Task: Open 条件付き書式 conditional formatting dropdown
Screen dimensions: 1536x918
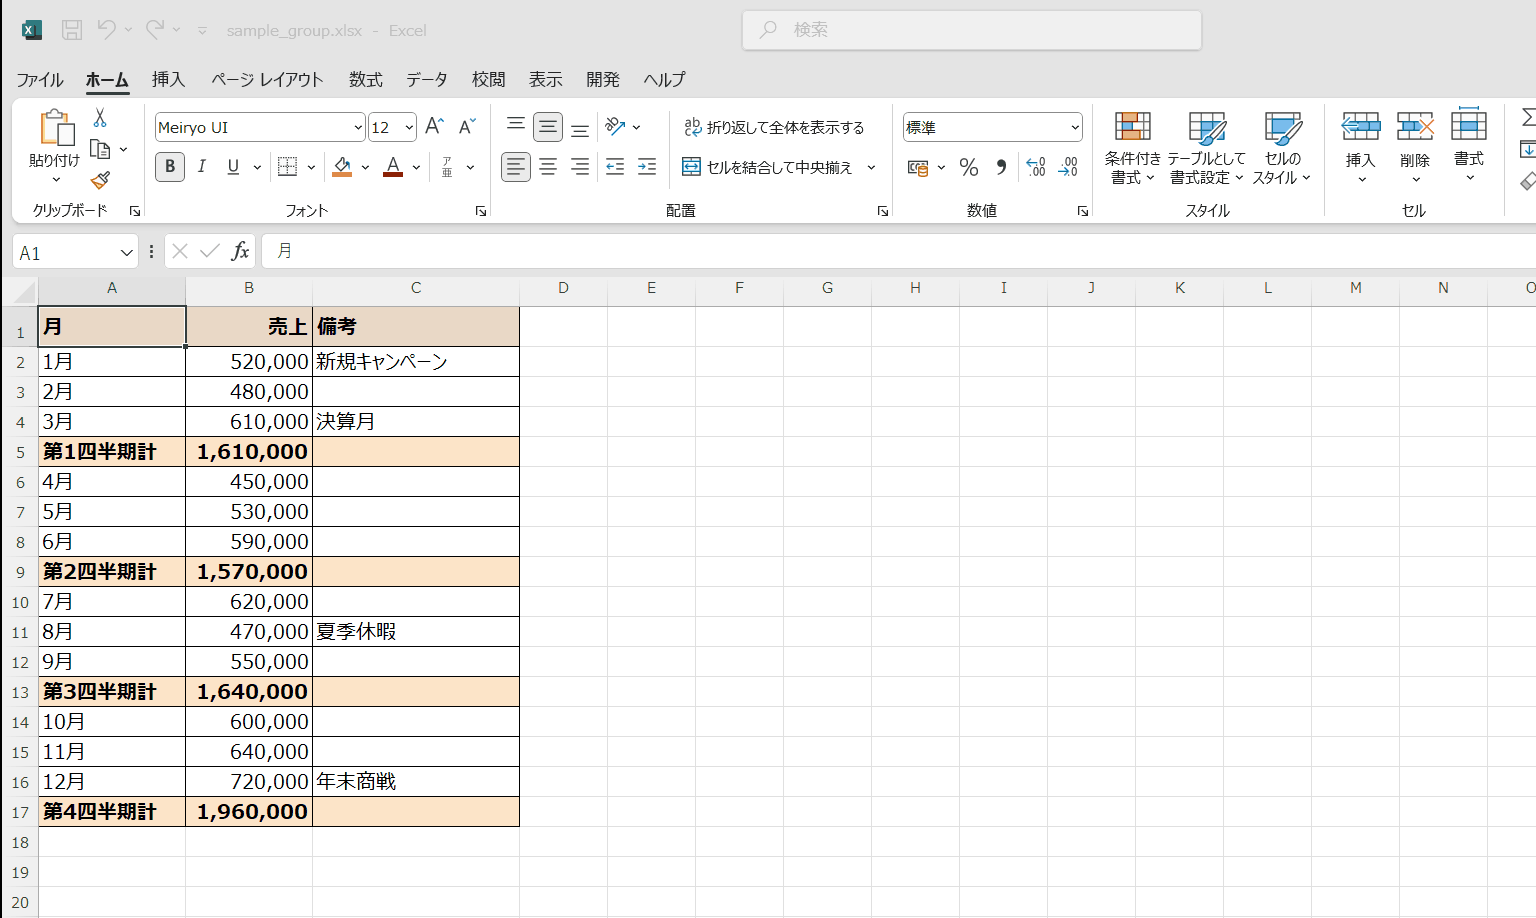Action: coord(1133,147)
